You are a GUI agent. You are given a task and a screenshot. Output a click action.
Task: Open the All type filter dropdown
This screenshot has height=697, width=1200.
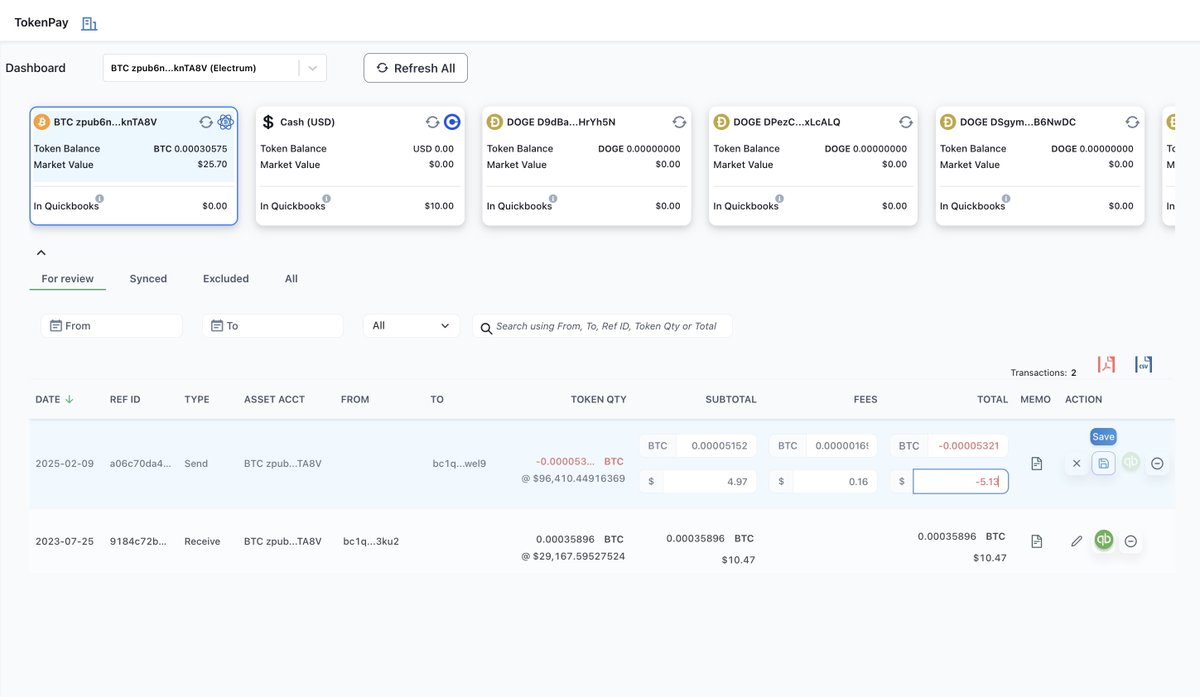[410, 326]
